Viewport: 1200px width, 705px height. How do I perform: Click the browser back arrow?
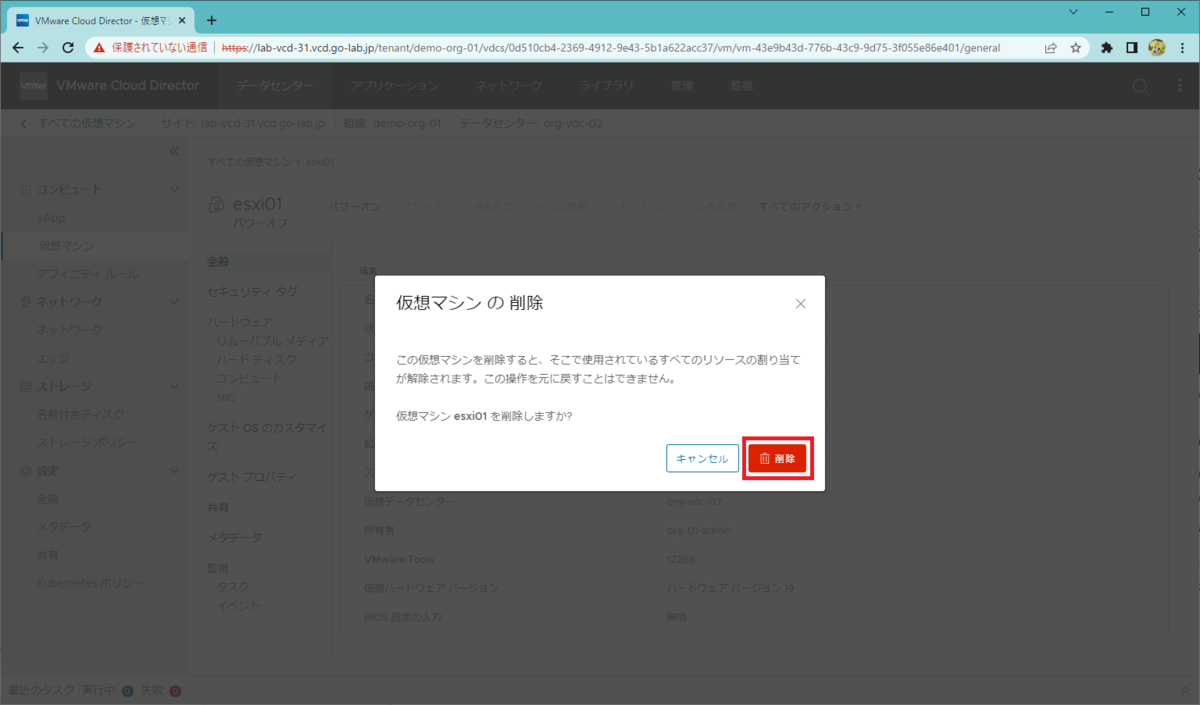18,47
